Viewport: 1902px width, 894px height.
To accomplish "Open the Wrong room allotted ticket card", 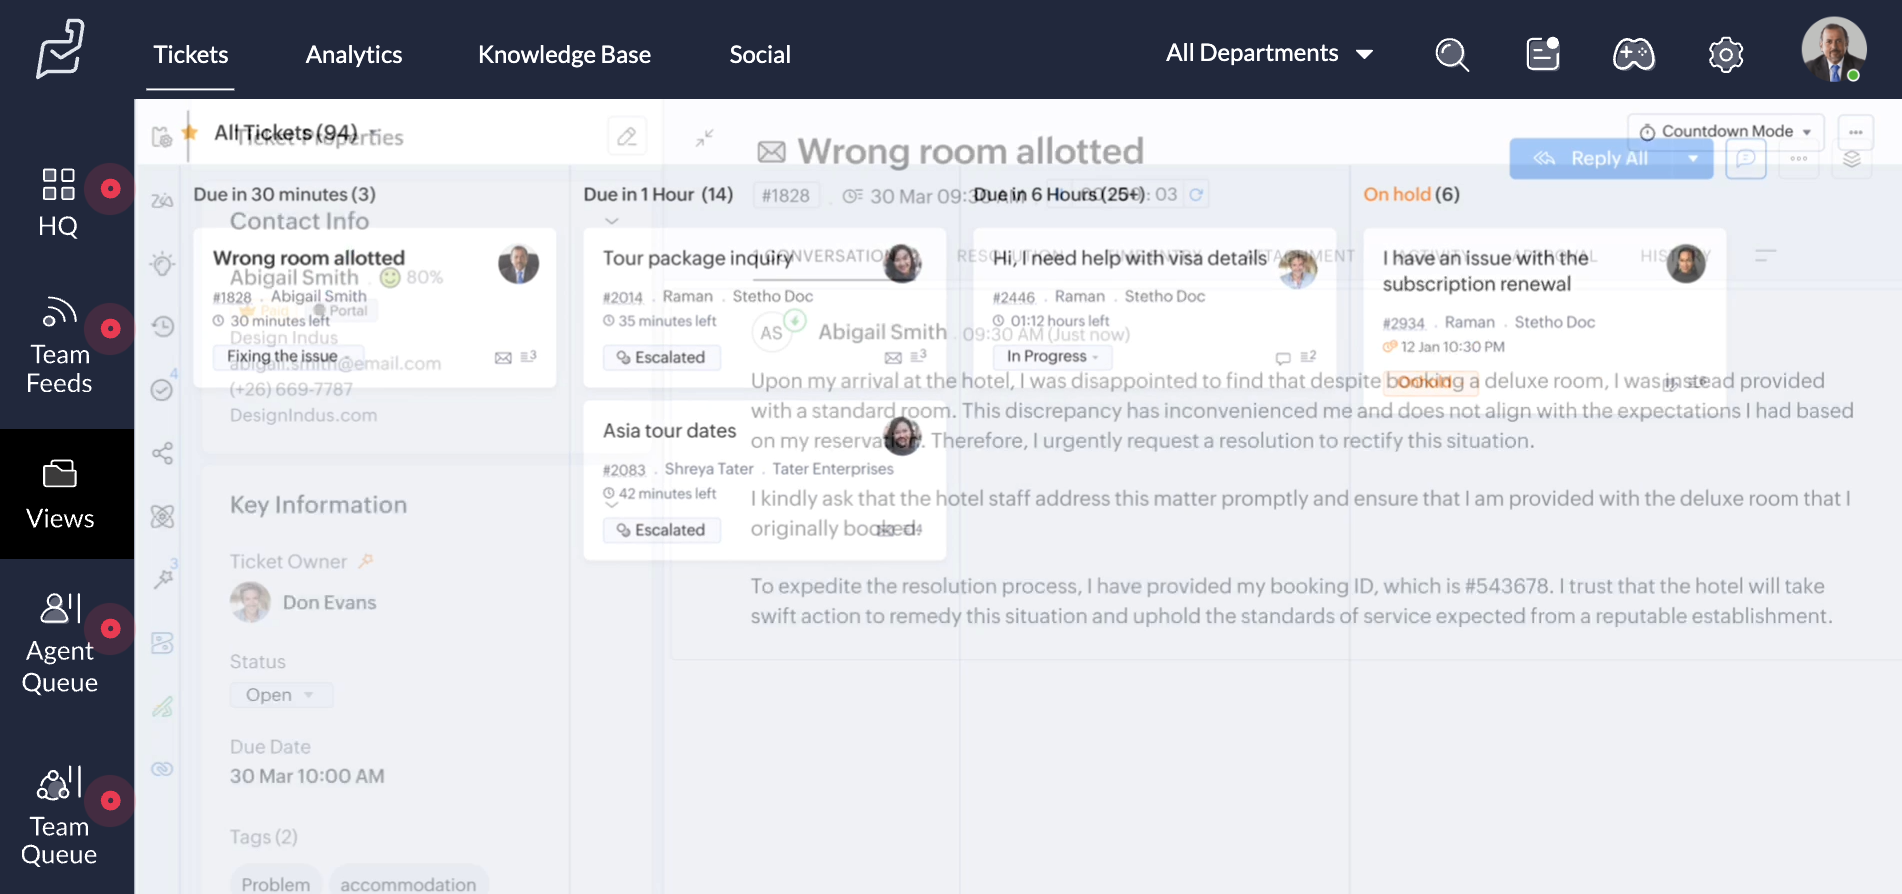I will (x=375, y=307).
